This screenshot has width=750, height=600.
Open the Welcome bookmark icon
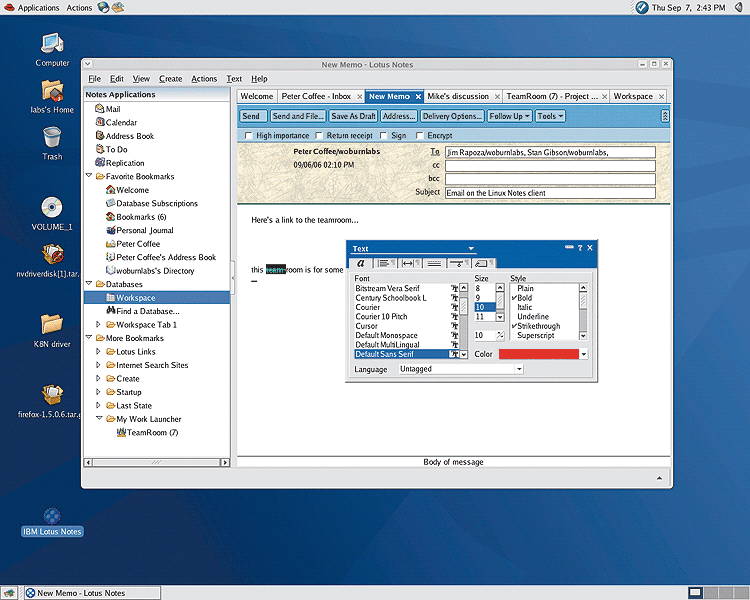[x=110, y=189]
